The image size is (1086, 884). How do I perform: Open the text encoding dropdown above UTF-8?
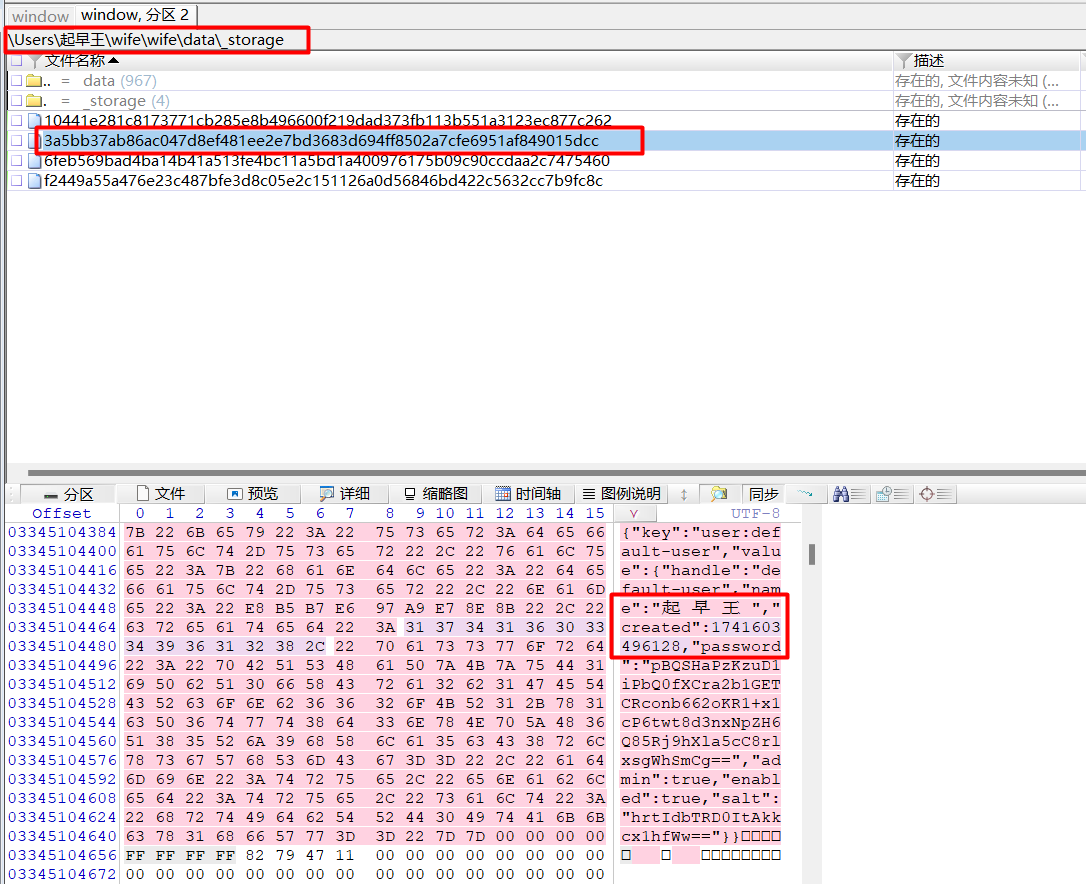(634, 513)
